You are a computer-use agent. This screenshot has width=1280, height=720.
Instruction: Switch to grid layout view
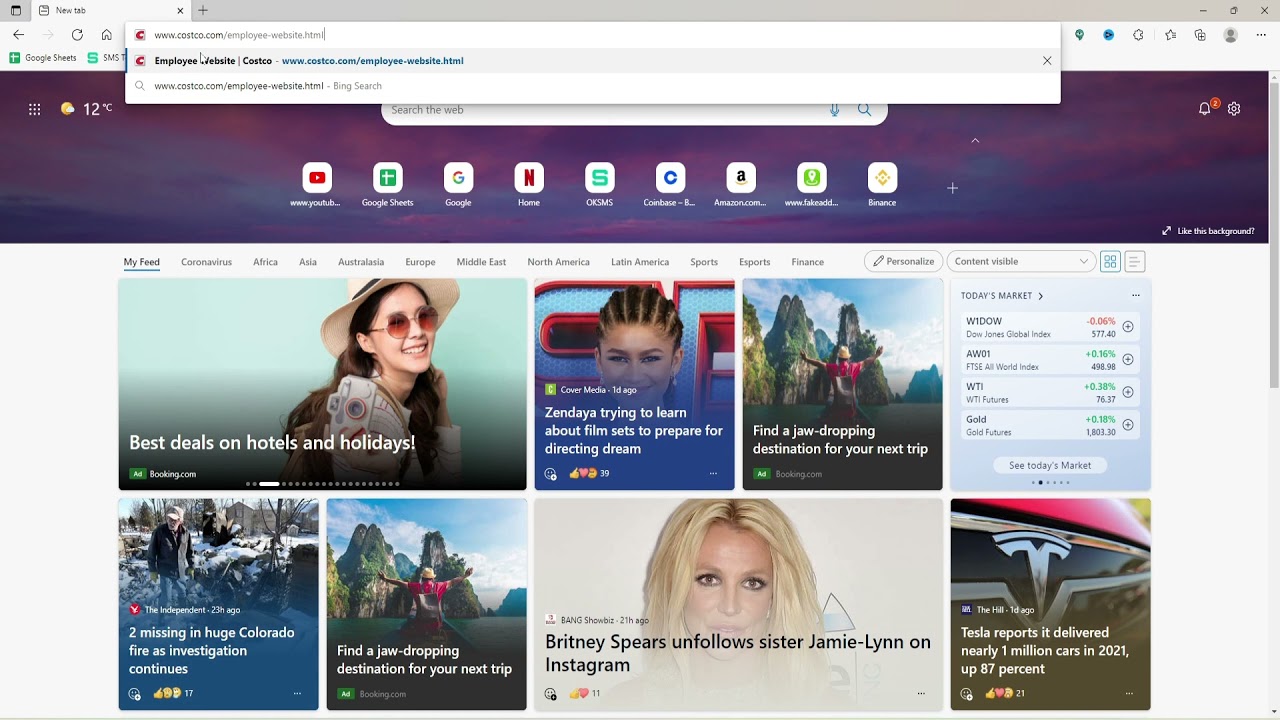tap(1110, 262)
